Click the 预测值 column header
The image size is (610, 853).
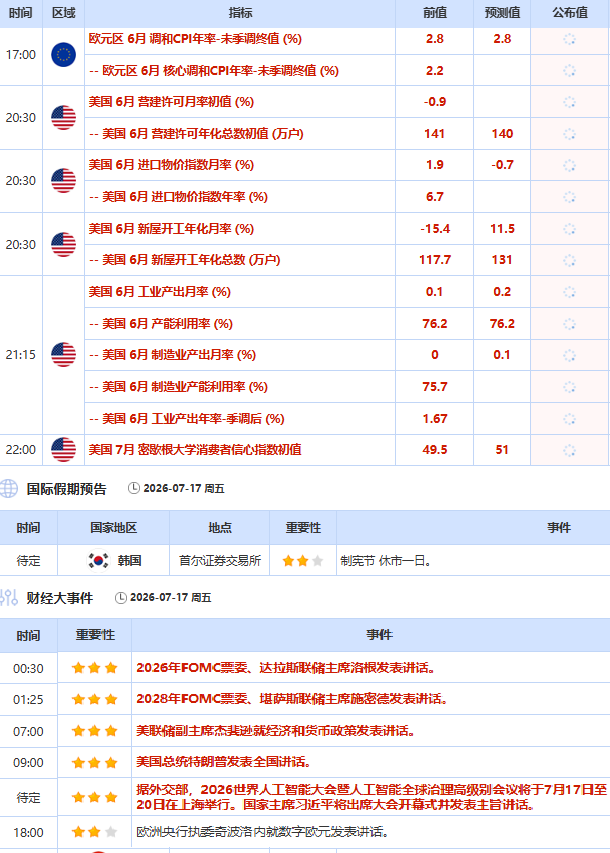click(502, 13)
